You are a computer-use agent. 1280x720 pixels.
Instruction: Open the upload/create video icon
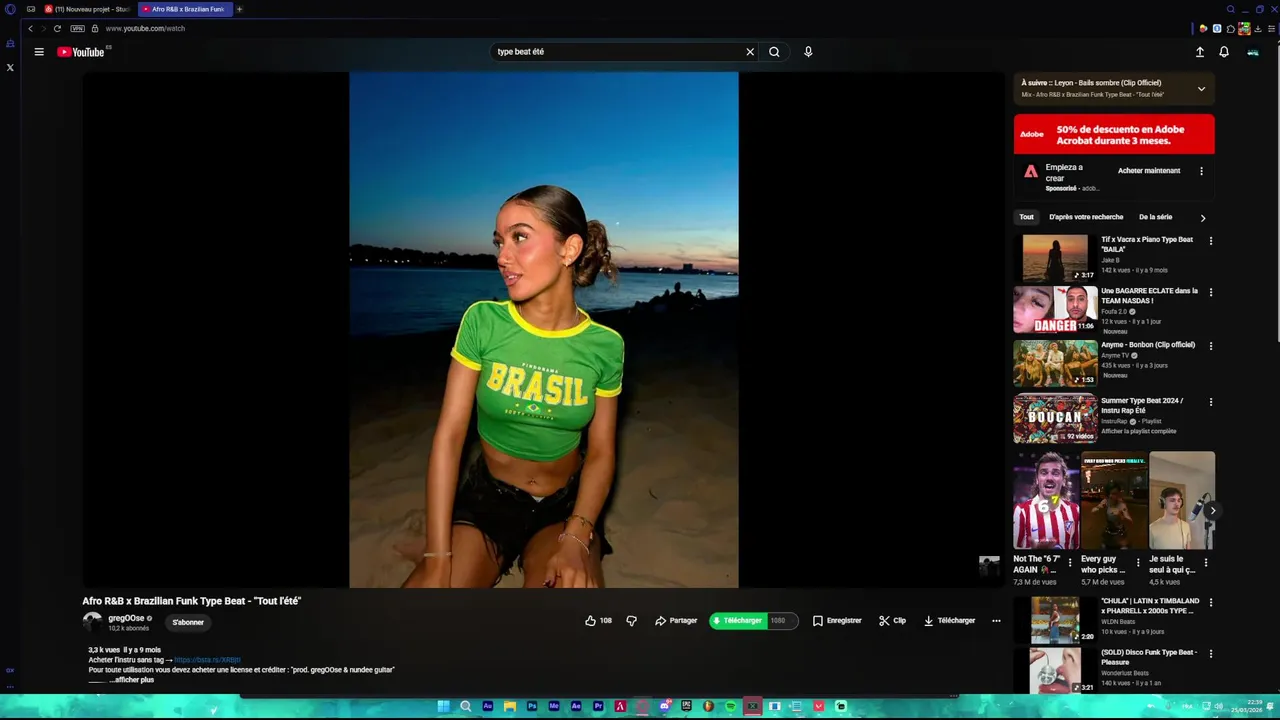pos(1200,52)
